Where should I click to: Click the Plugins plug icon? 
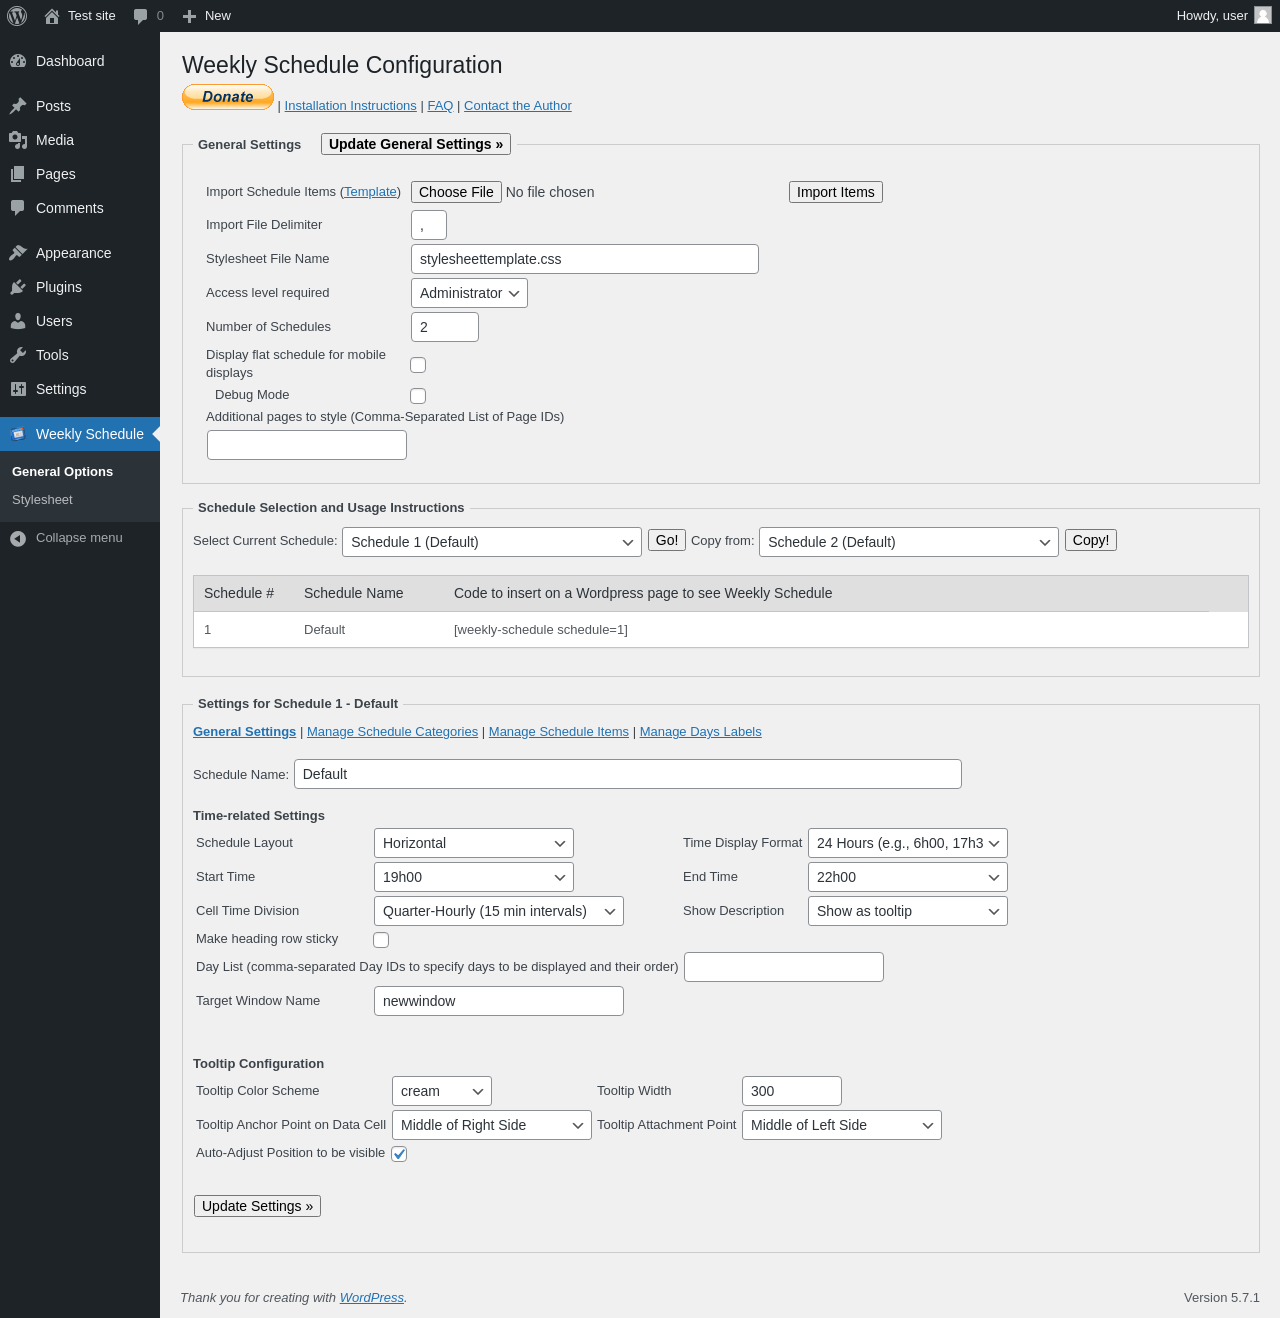point(18,287)
